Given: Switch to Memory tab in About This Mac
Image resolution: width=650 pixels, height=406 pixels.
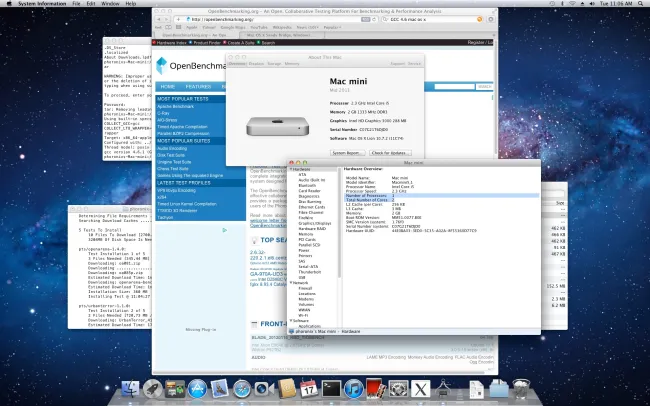Looking at the screenshot, I should tap(292, 64).
